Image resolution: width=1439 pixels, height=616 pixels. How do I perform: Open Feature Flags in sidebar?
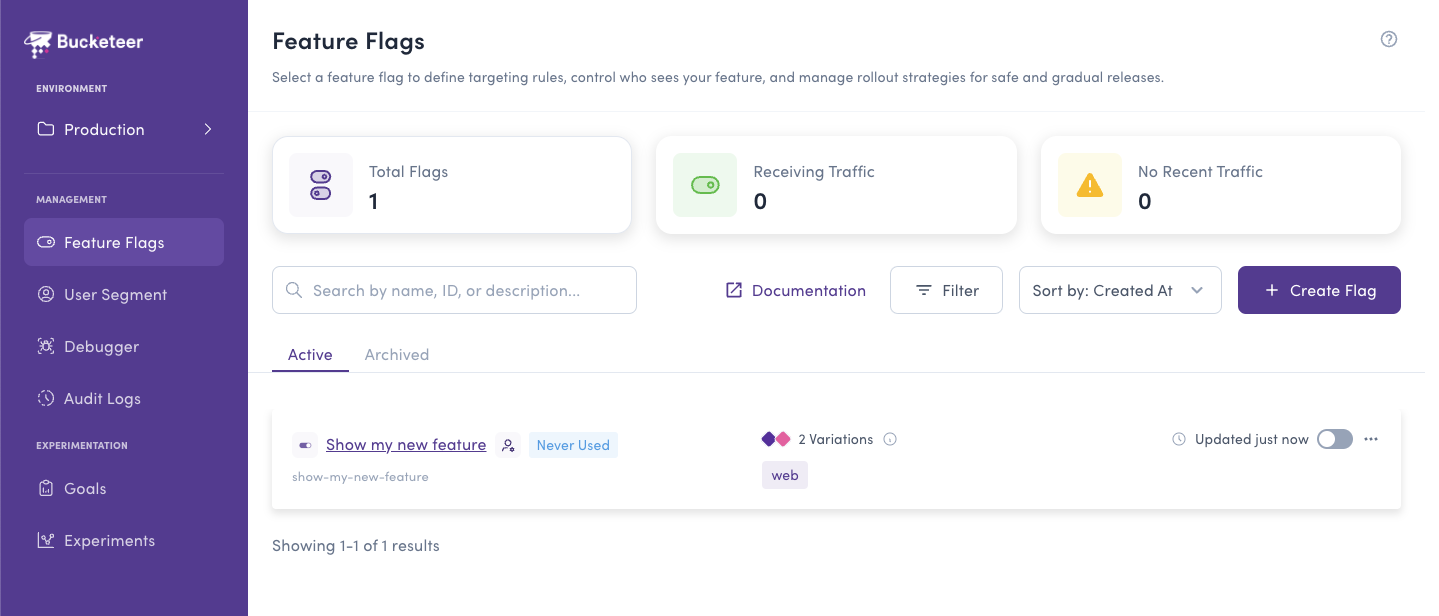124,242
